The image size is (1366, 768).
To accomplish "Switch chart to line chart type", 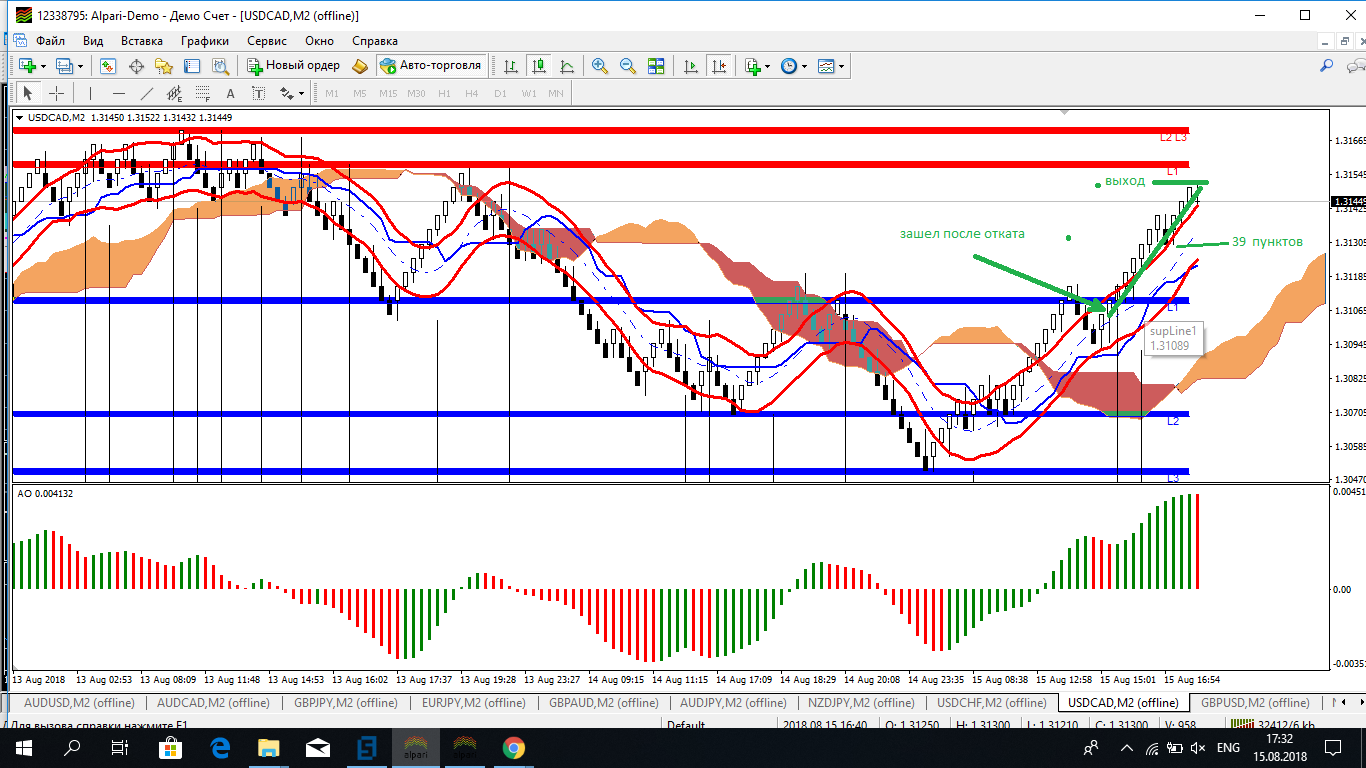I will coord(567,66).
